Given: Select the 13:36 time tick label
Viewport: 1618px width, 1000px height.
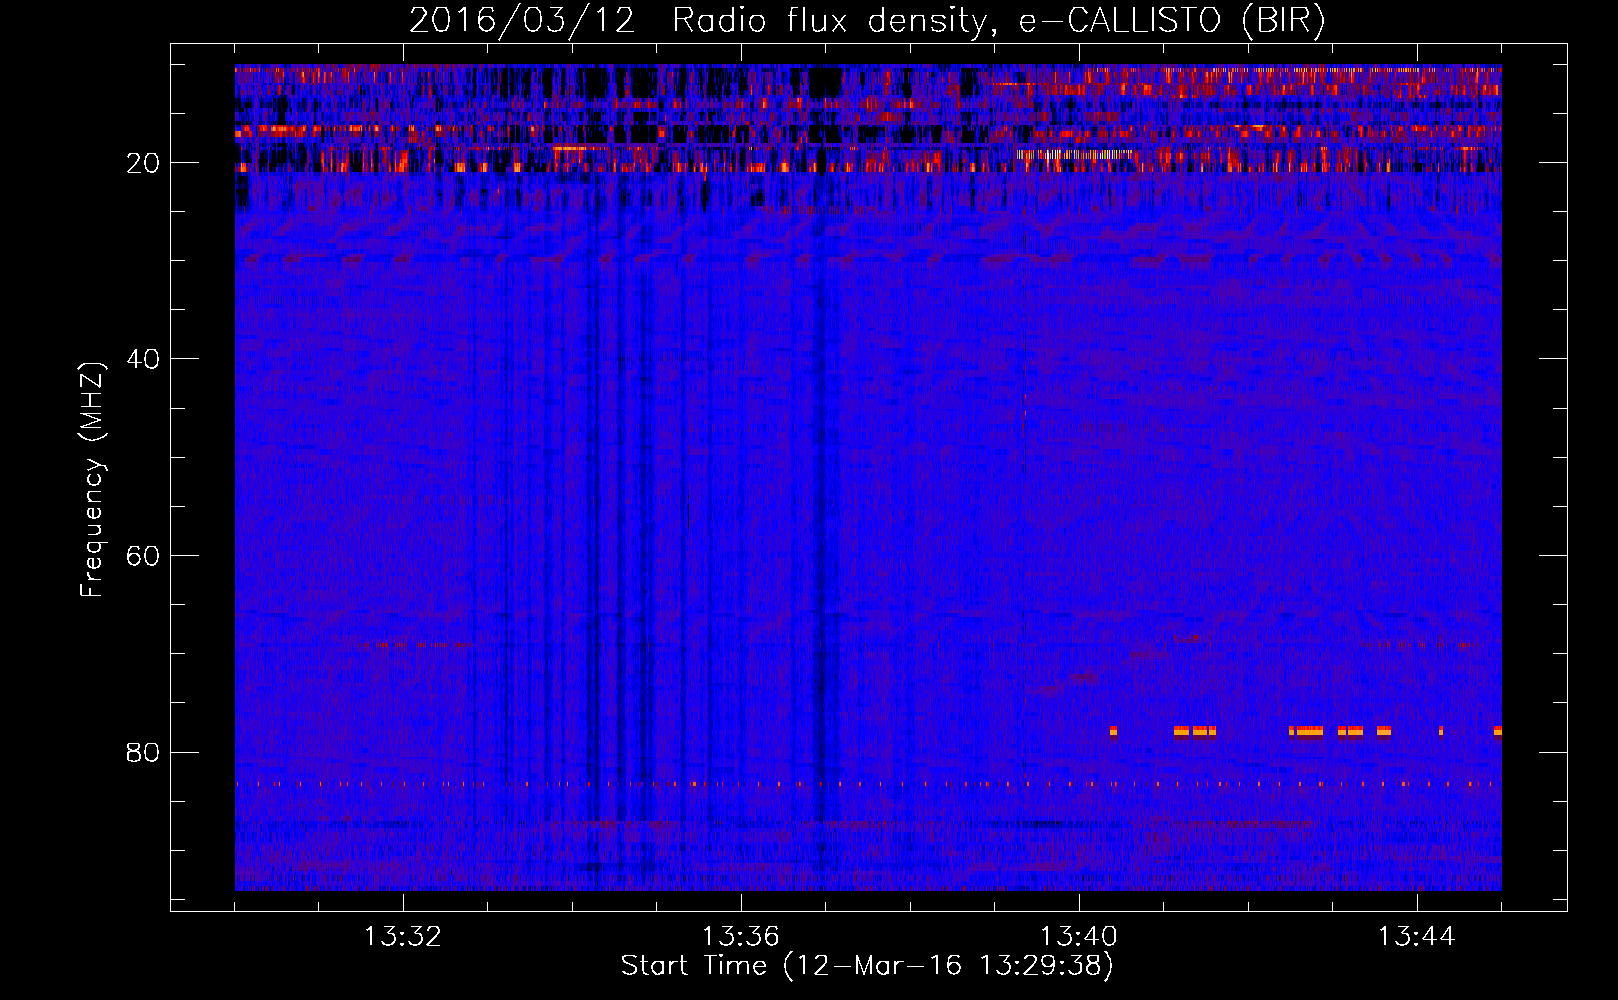Looking at the screenshot, I should (x=741, y=937).
